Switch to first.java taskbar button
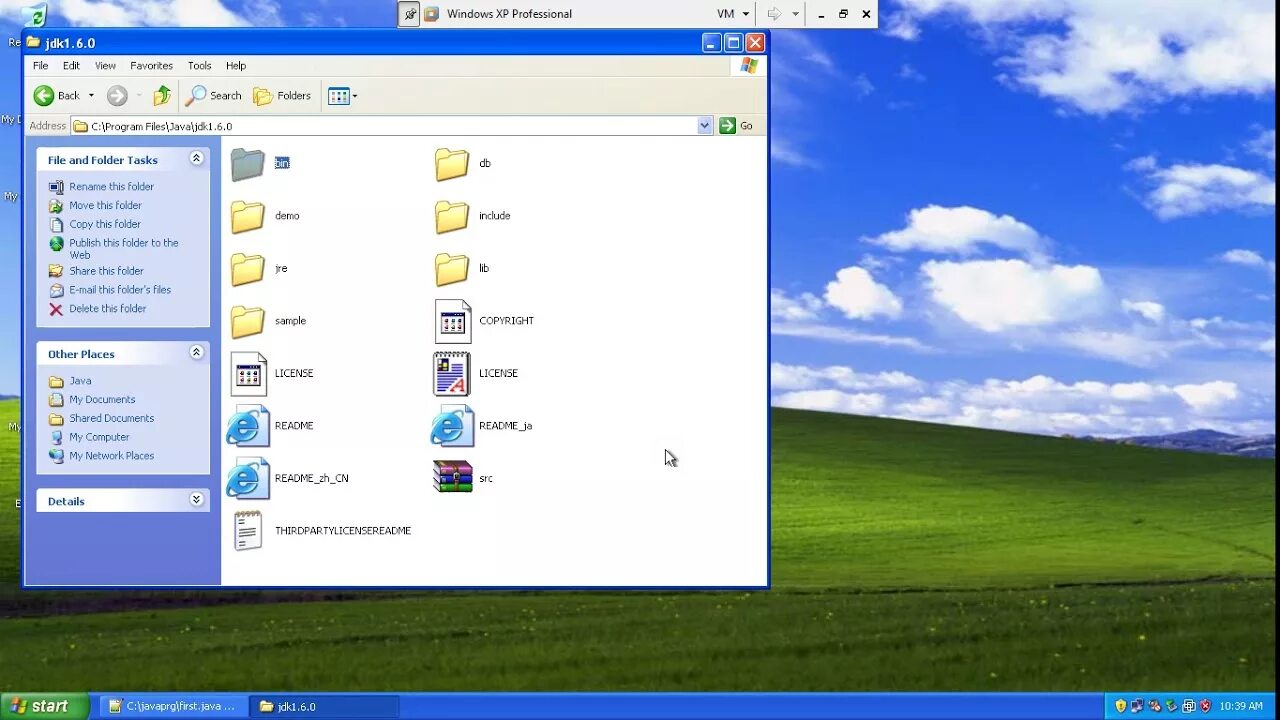The width and height of the screenshot is (1280, 720). (172, 706)
